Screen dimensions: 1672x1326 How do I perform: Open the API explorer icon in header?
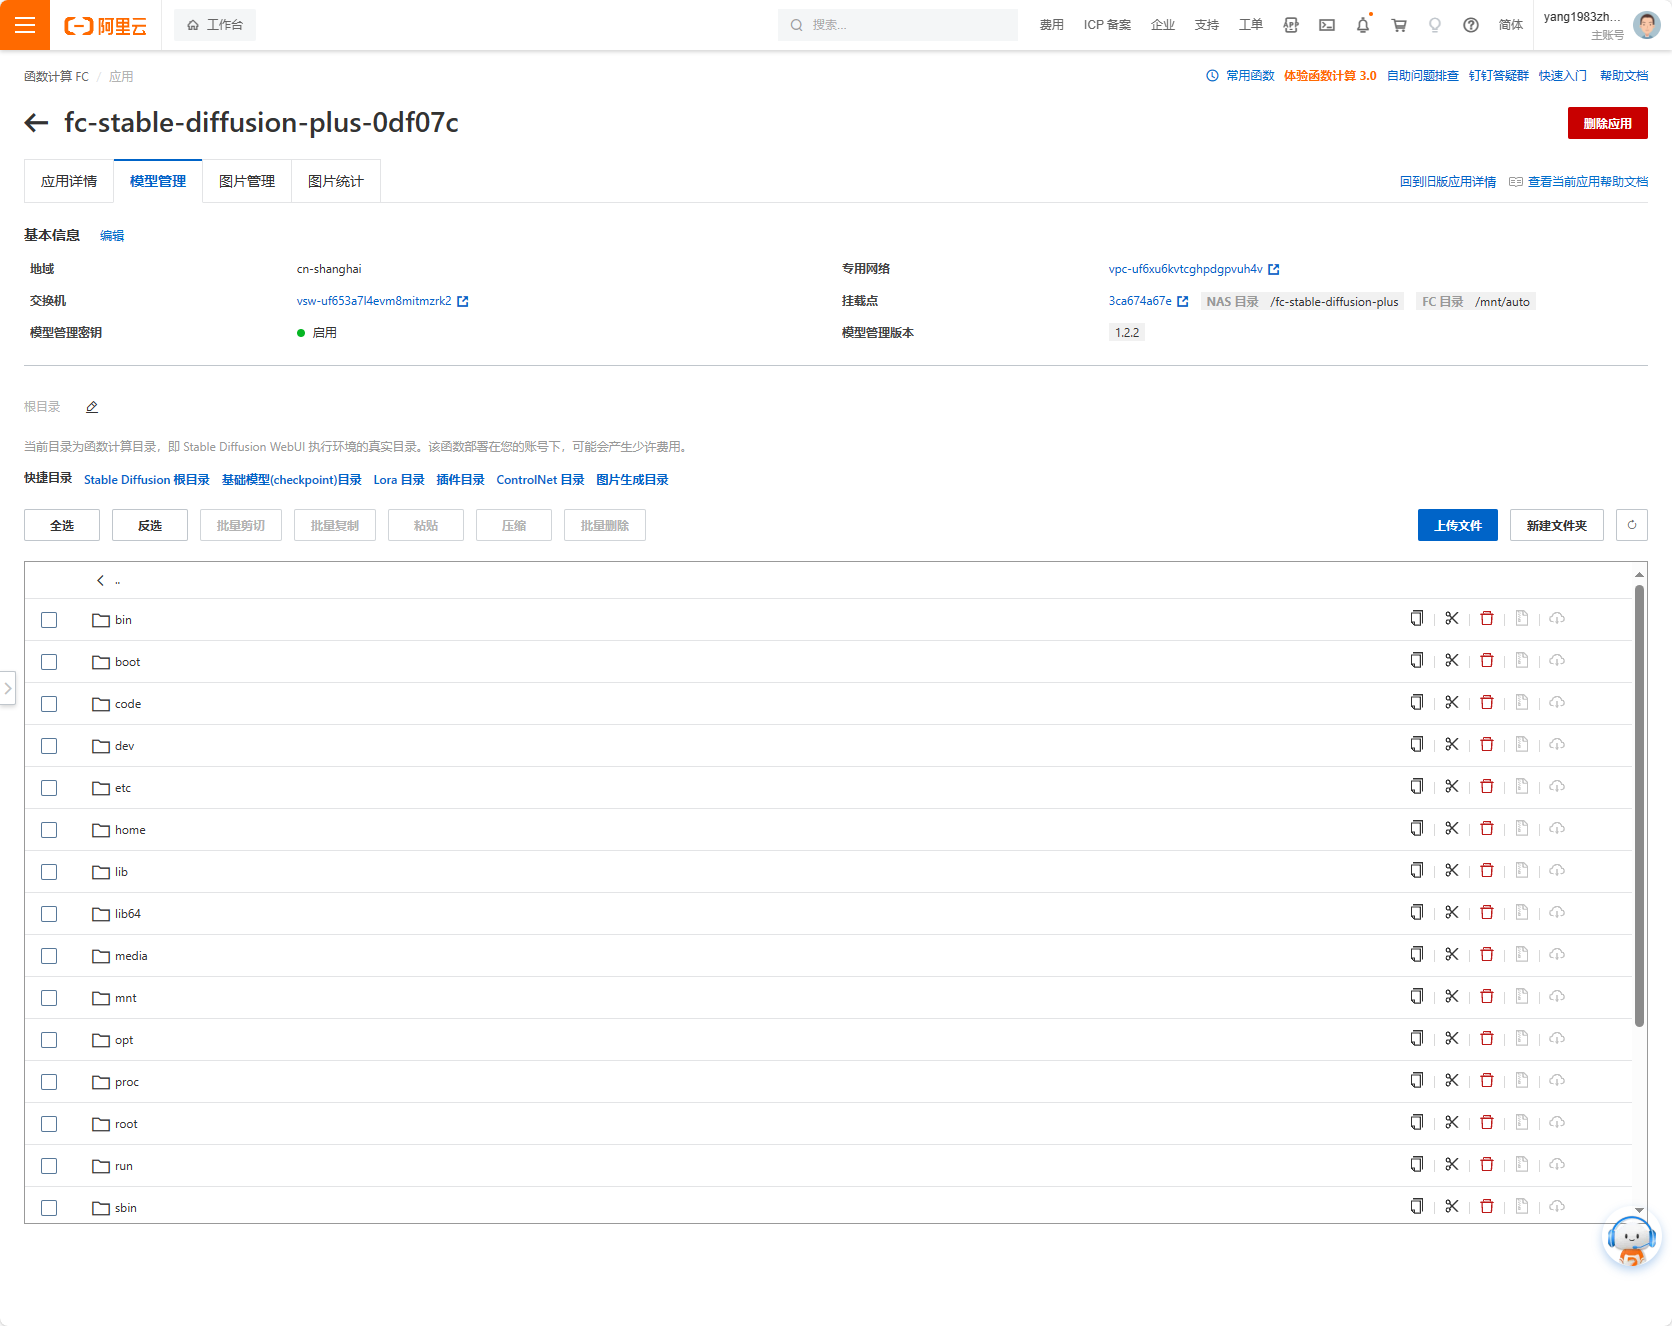(x=1291, y=25)
